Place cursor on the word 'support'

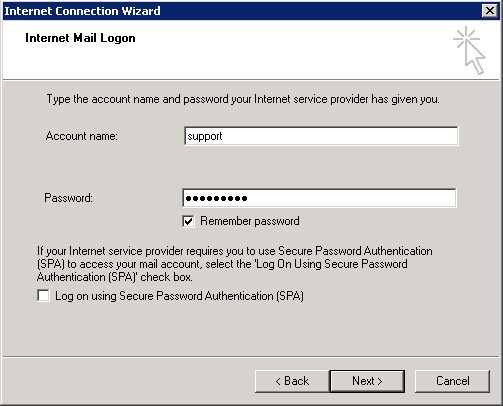tap(205, 136)
